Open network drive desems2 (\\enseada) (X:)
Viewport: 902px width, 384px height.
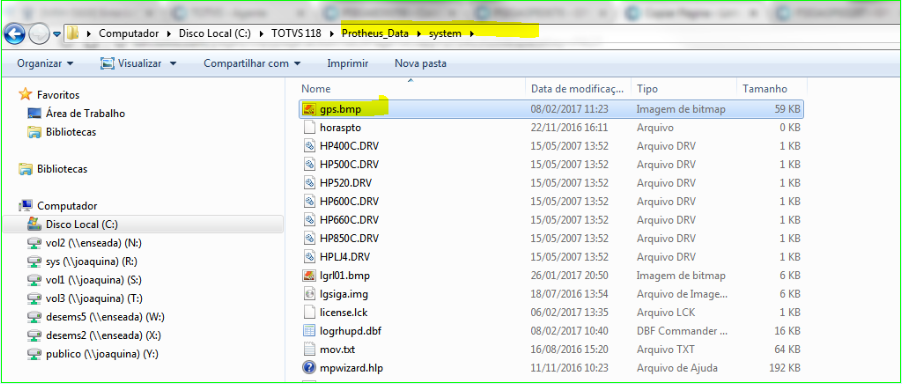(x=104, y=335)
